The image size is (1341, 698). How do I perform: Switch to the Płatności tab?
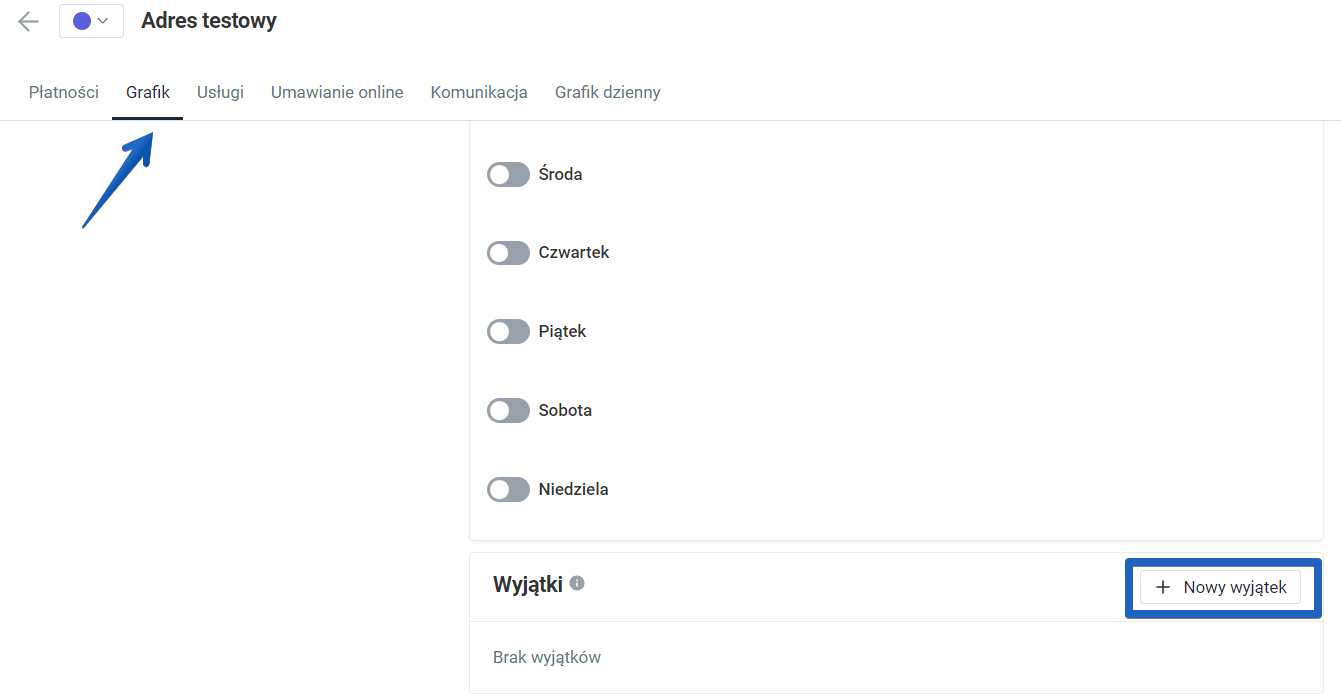tap(63, 91)
